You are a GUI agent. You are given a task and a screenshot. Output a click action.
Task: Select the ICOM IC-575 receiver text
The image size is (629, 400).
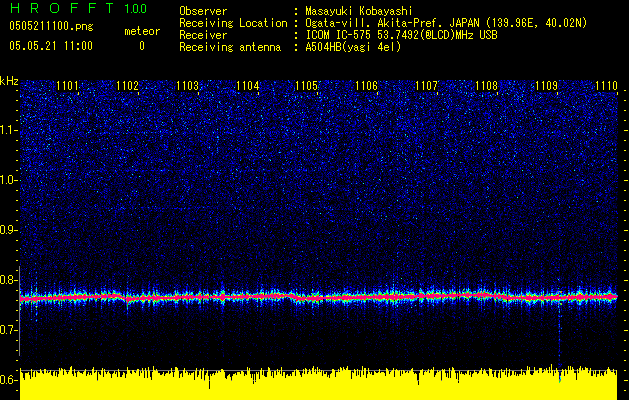click(x=401, y=35)
